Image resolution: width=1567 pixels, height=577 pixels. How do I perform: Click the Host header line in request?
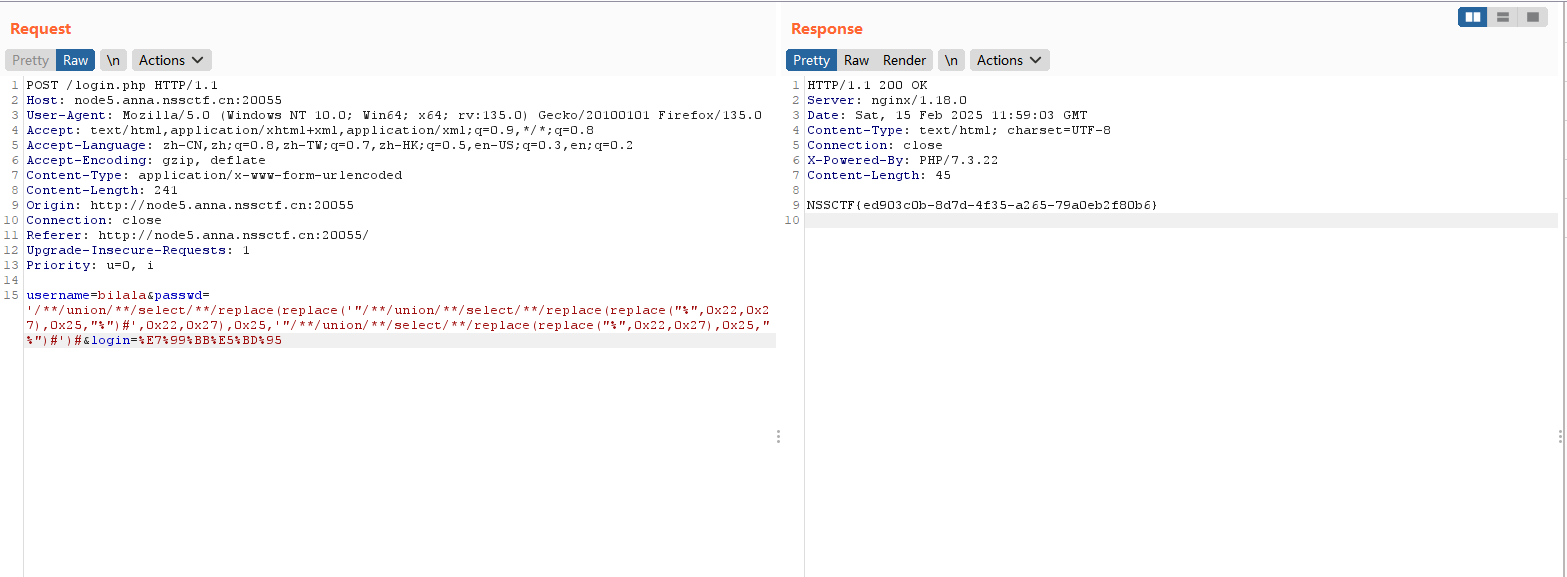click(x=154, y=100)
